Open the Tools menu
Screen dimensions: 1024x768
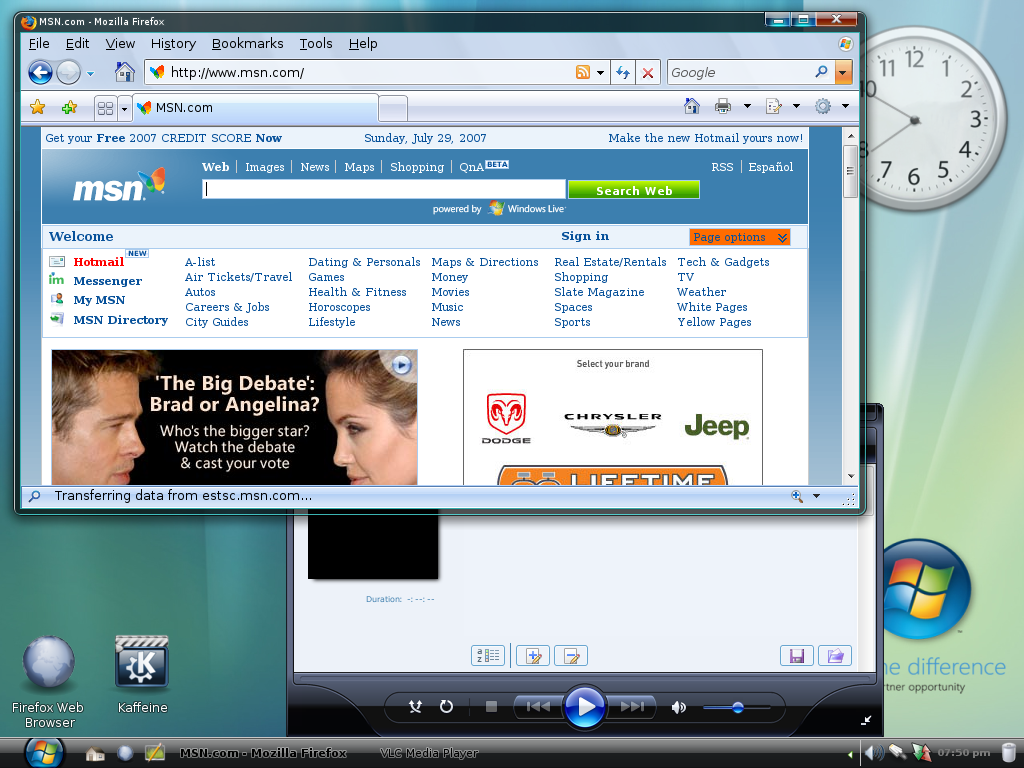click(316, 44)
